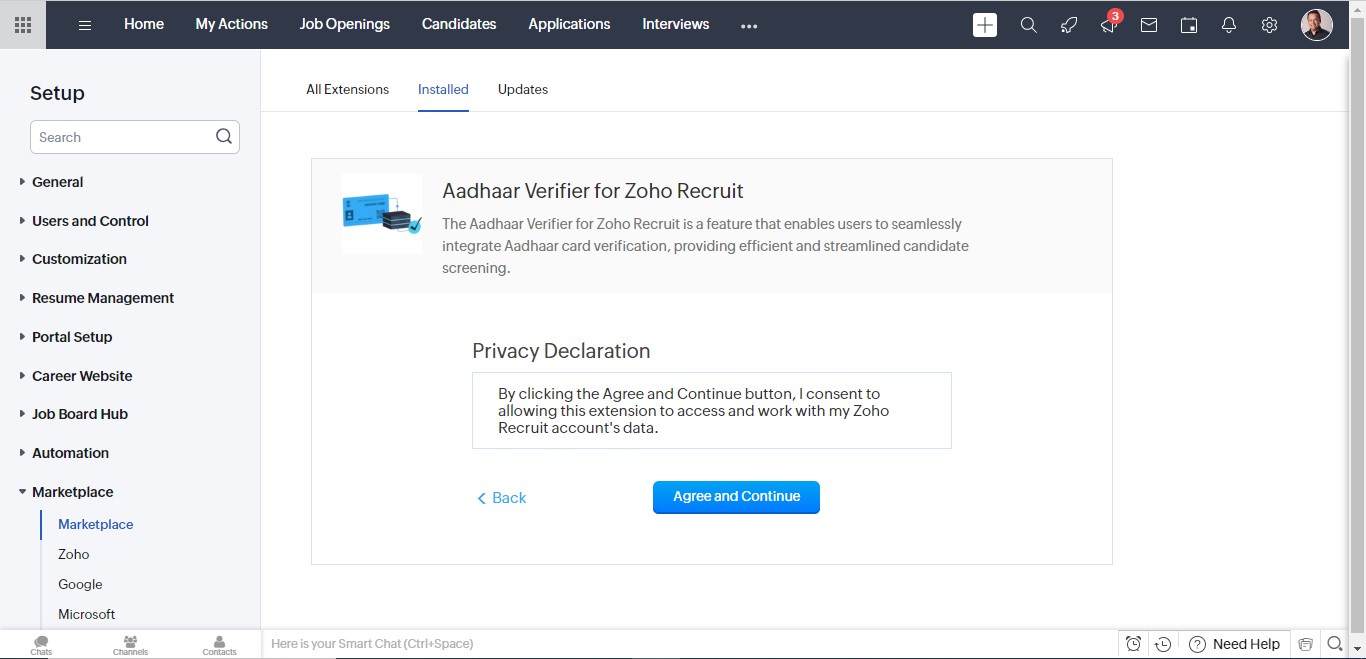The image size is (1366, 659).
Task: Select the Installed tab
Action: click(x=443, y=89)
